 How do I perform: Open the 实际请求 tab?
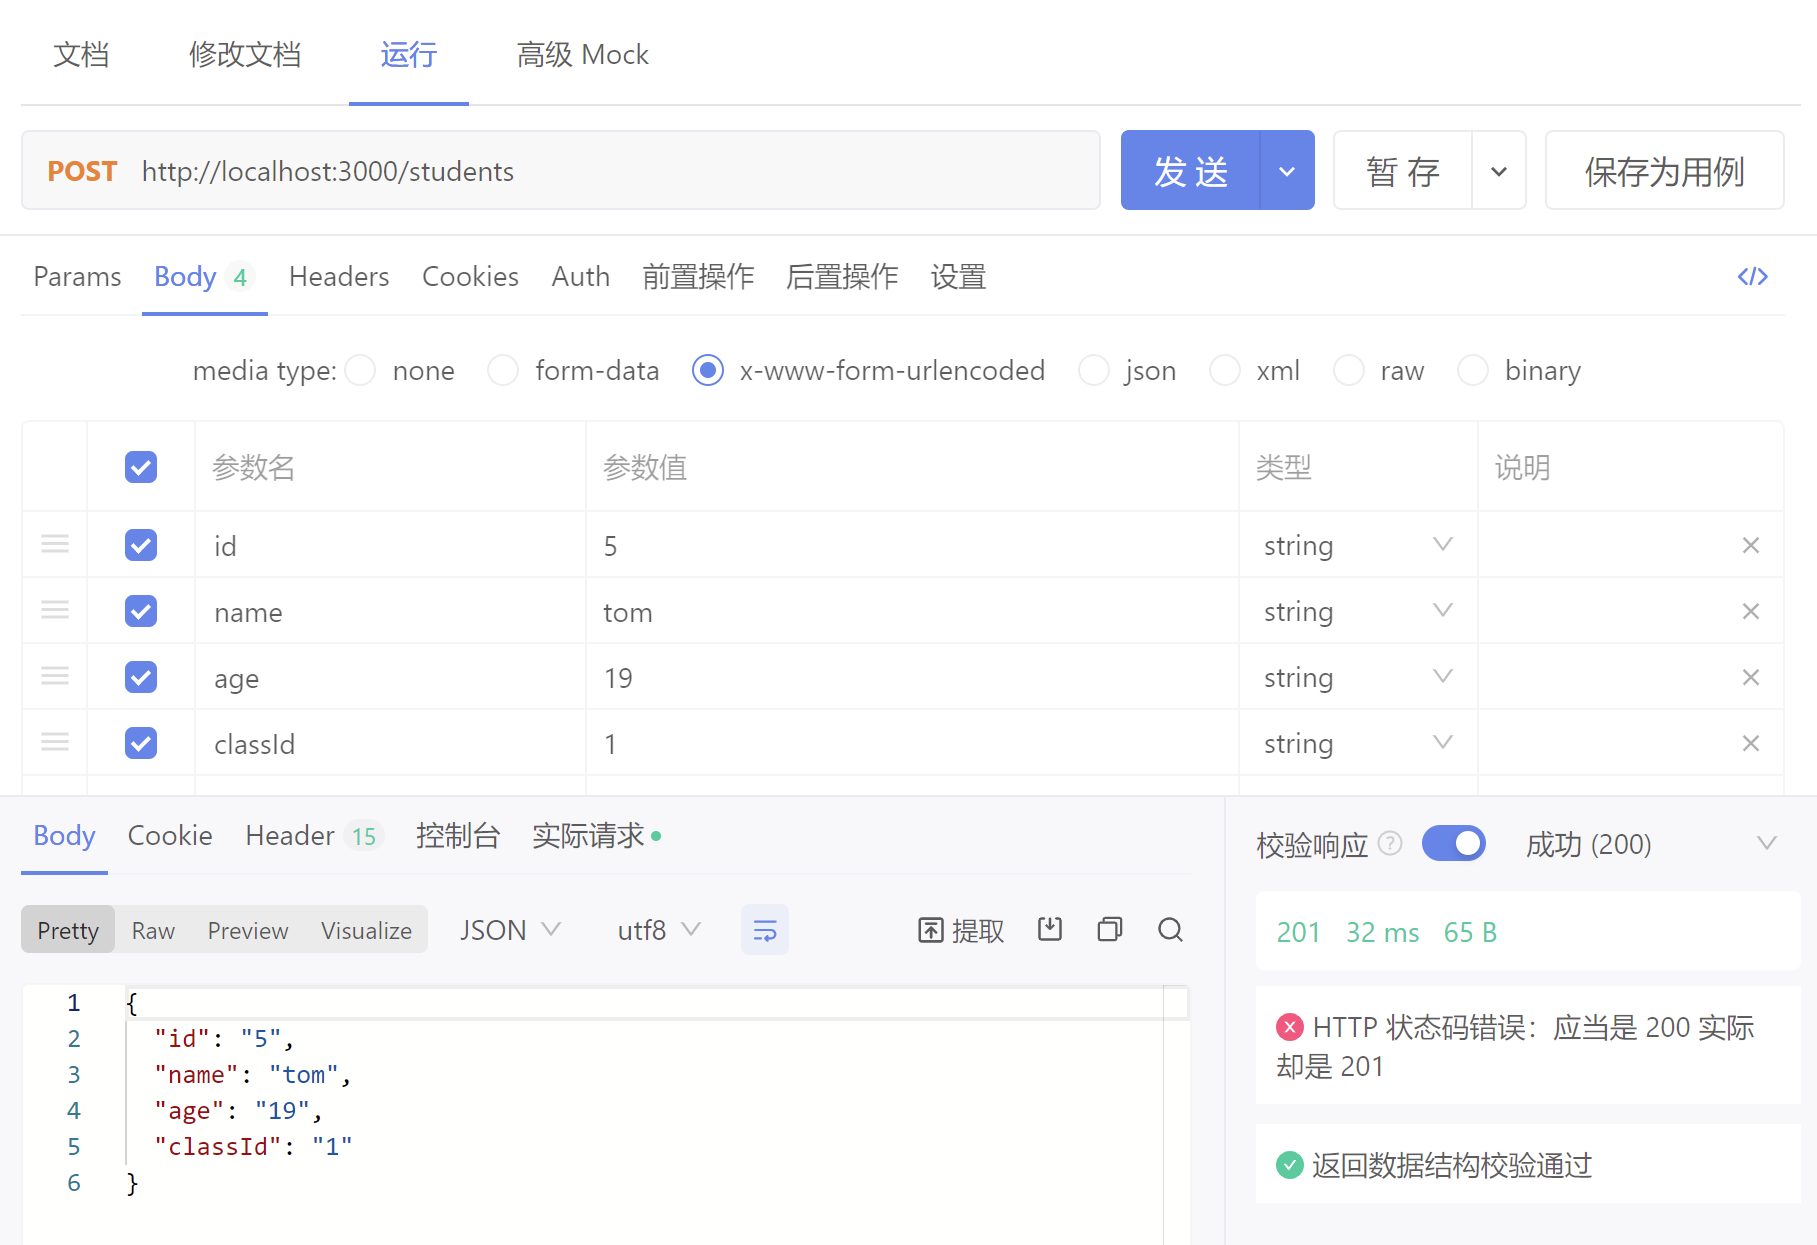[597, 835]
